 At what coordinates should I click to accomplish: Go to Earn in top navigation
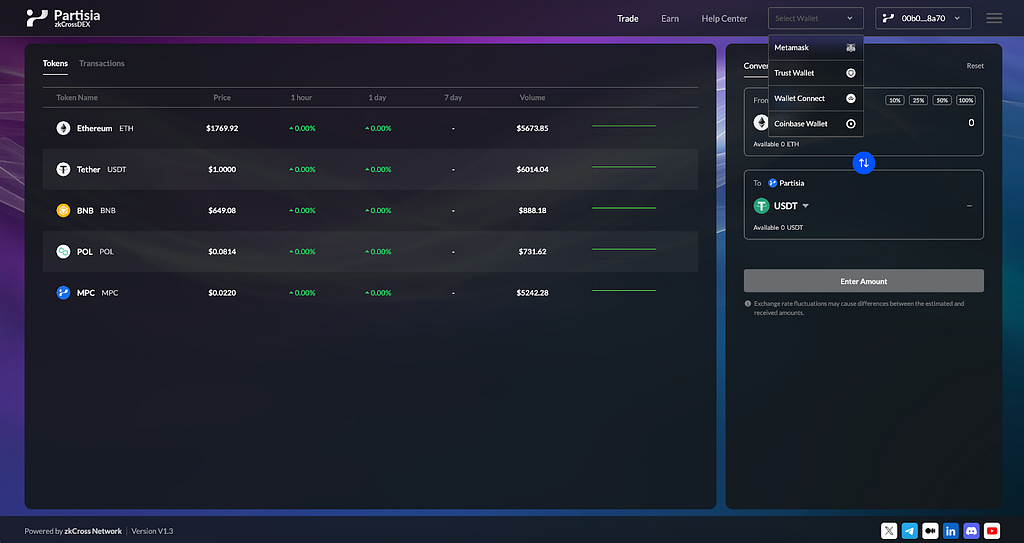coord(670,18)
